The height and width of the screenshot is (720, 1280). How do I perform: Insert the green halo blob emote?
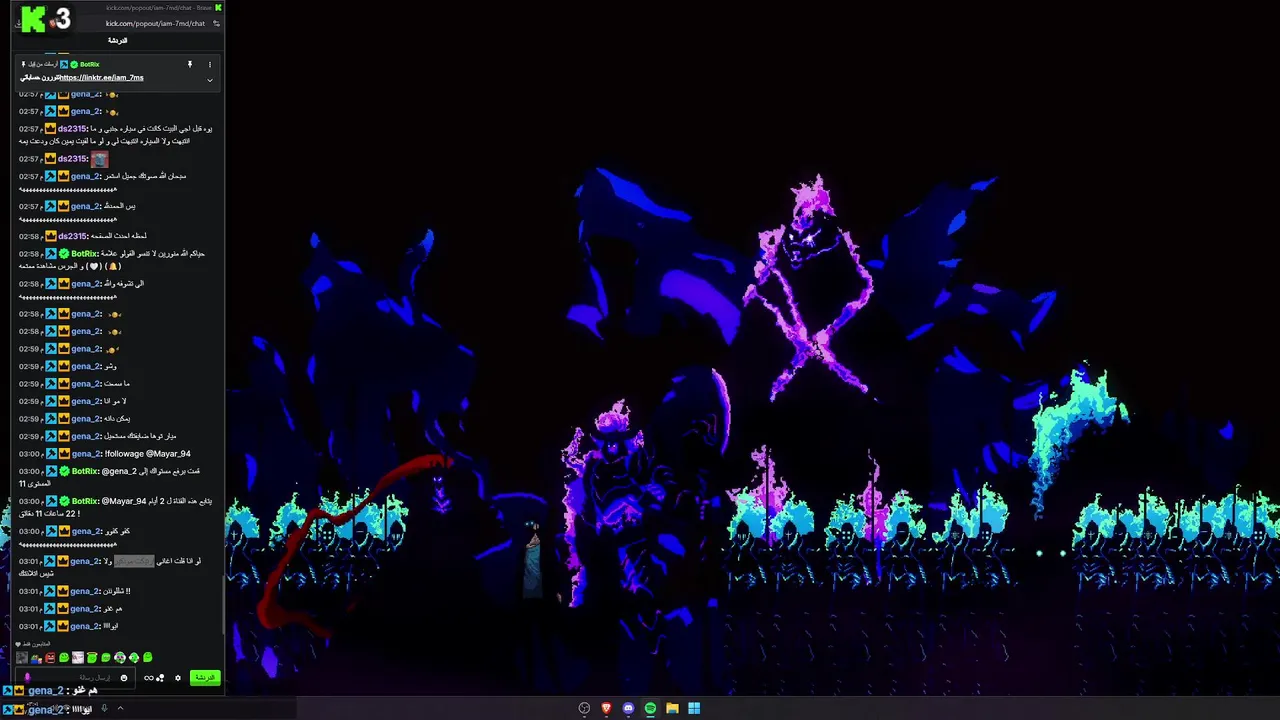pos(92,658)
